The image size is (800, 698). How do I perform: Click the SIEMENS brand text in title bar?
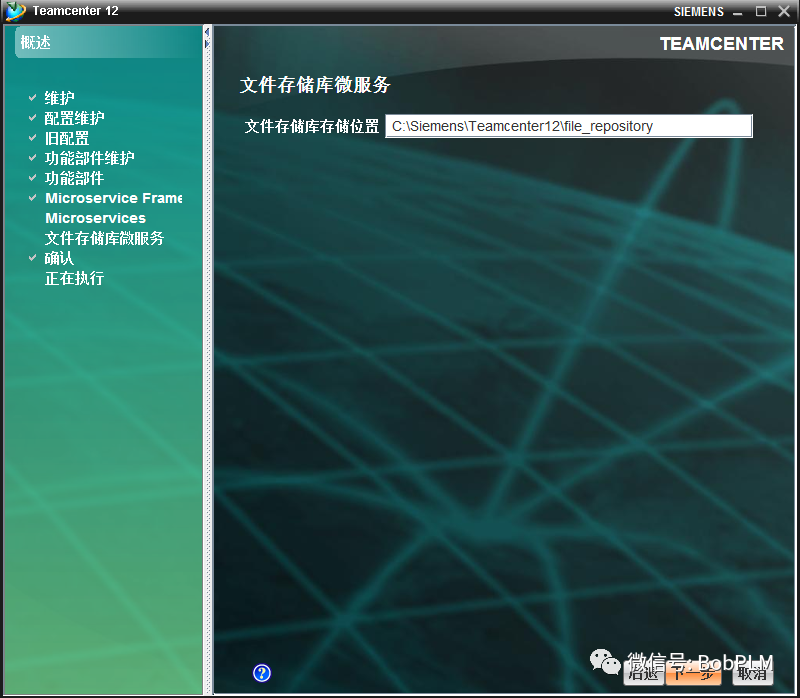coord(698,12)
